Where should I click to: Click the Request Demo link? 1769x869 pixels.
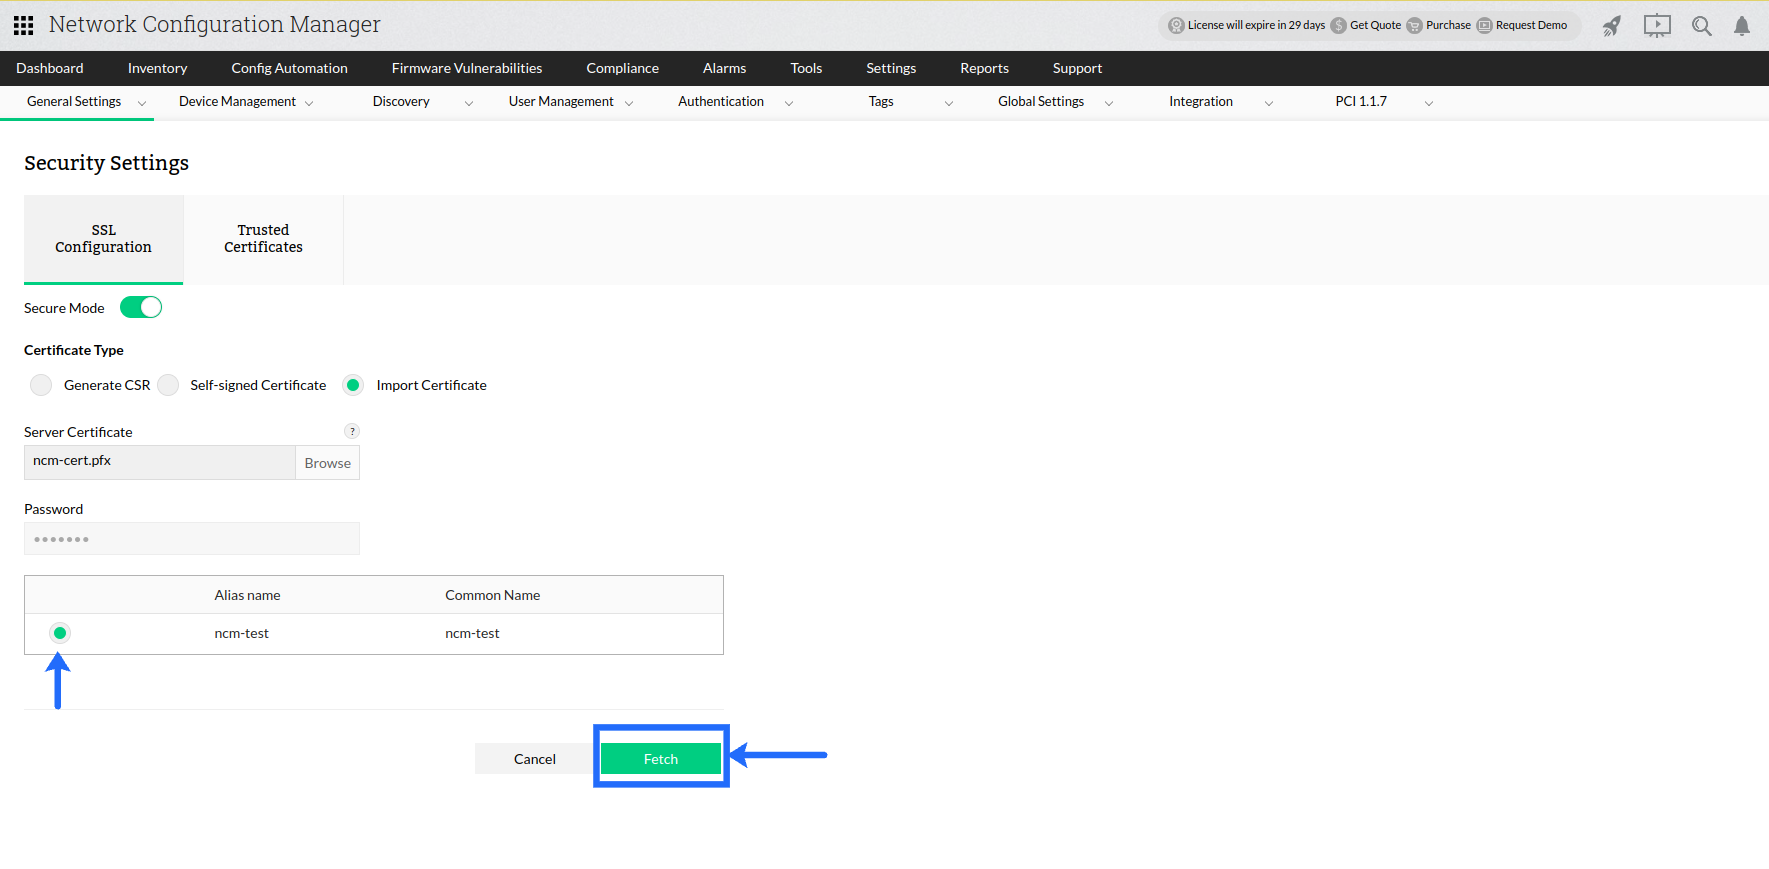[1532, 26]
